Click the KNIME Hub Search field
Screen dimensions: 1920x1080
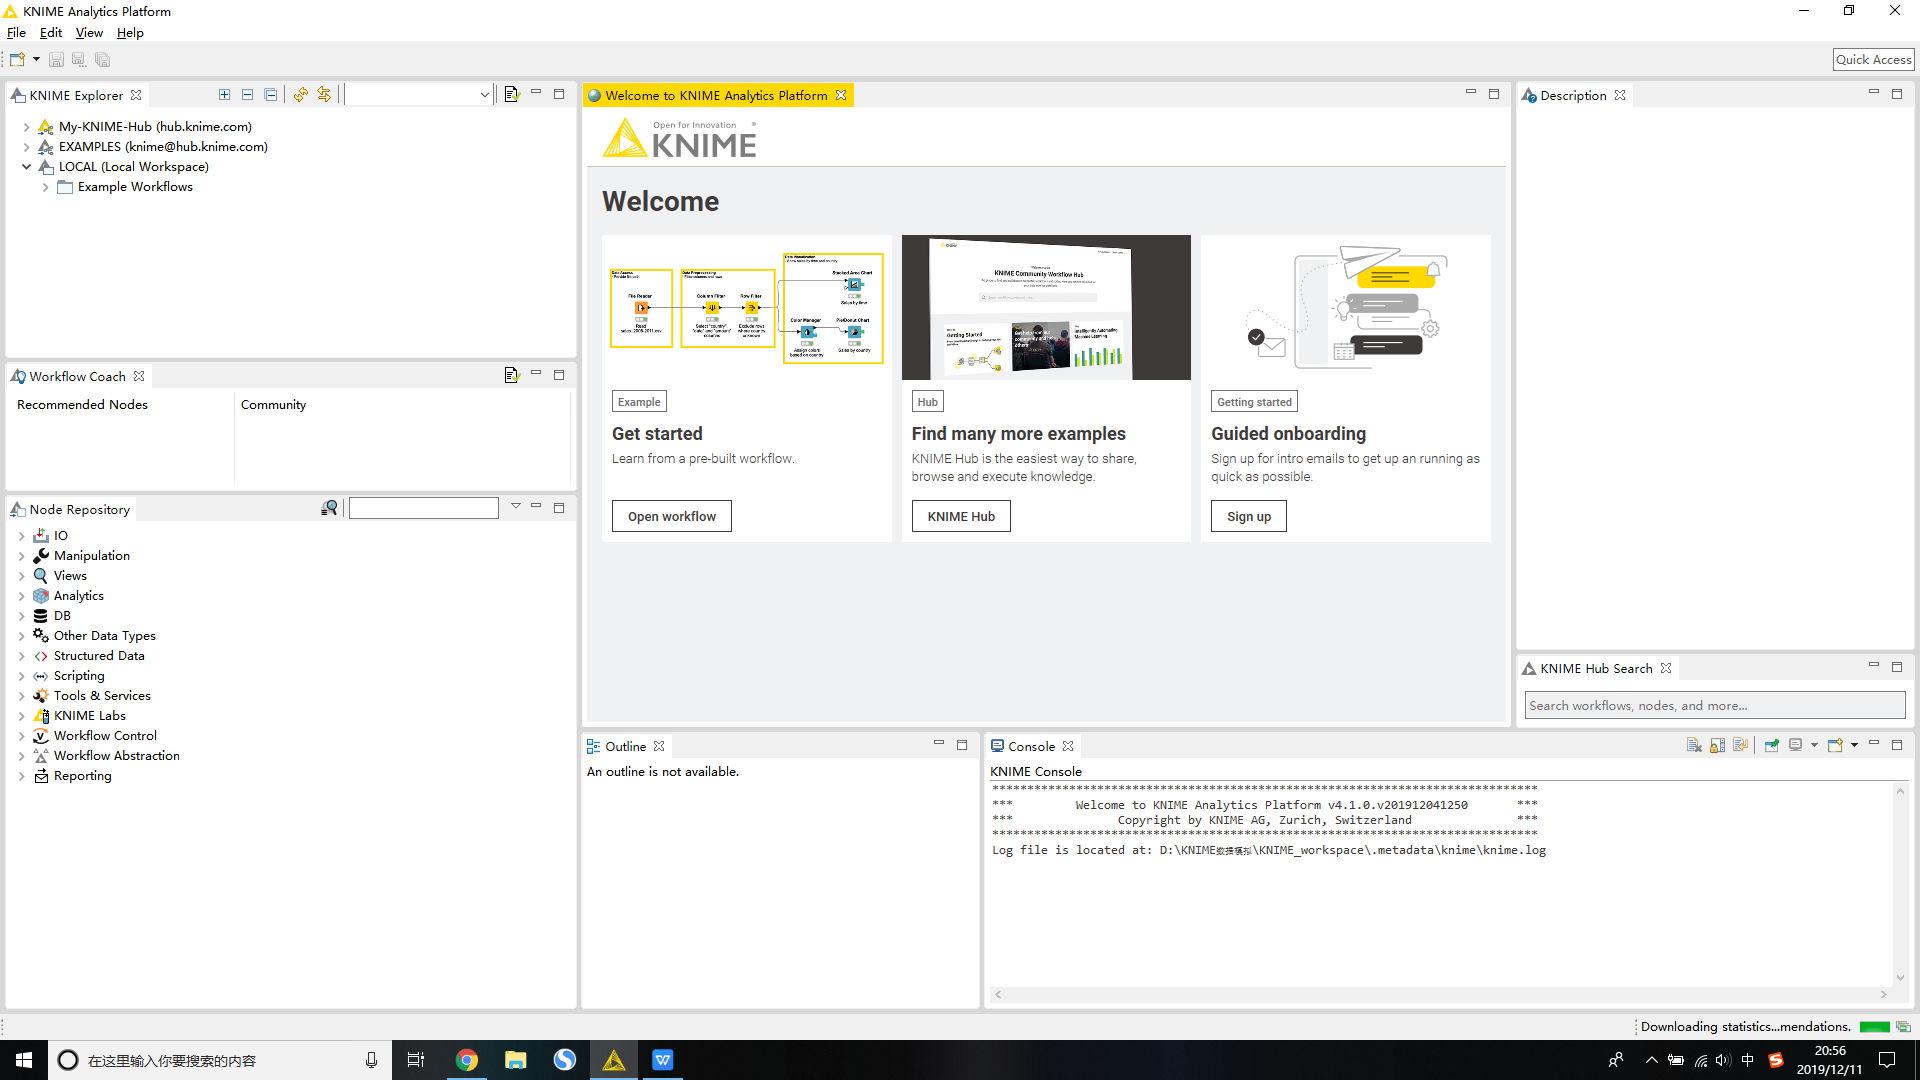coord(1714,706)
